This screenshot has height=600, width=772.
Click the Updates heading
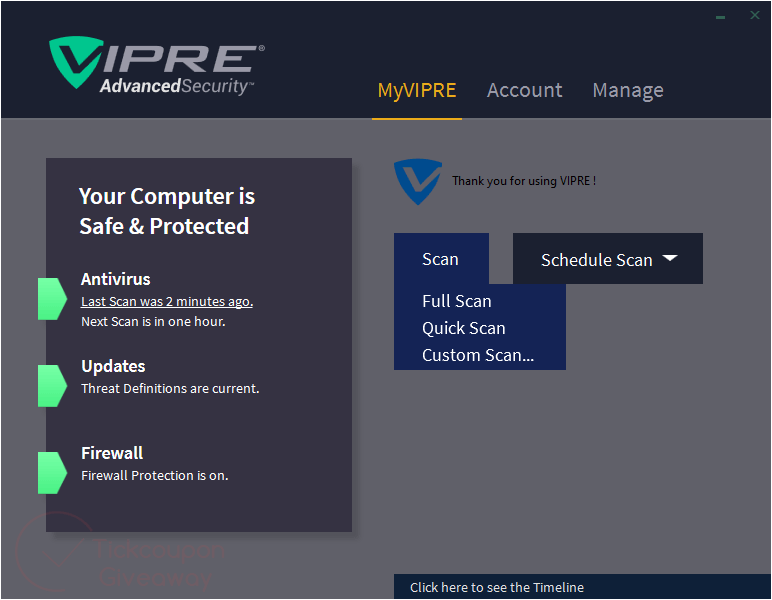click(x=113, y=366)
